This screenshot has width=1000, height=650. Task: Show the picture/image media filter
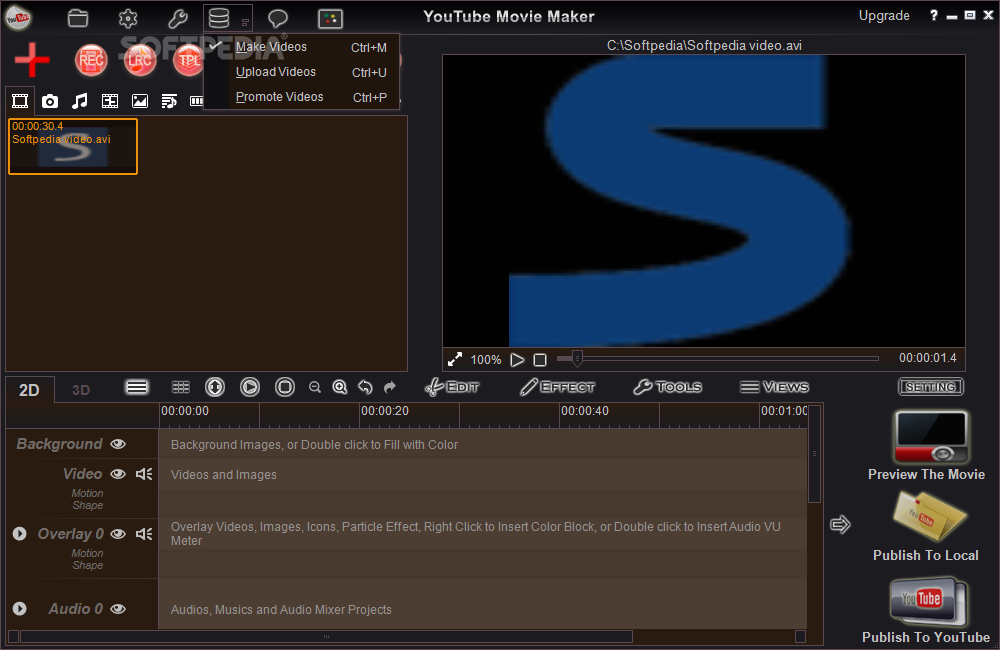pos(140,101)
